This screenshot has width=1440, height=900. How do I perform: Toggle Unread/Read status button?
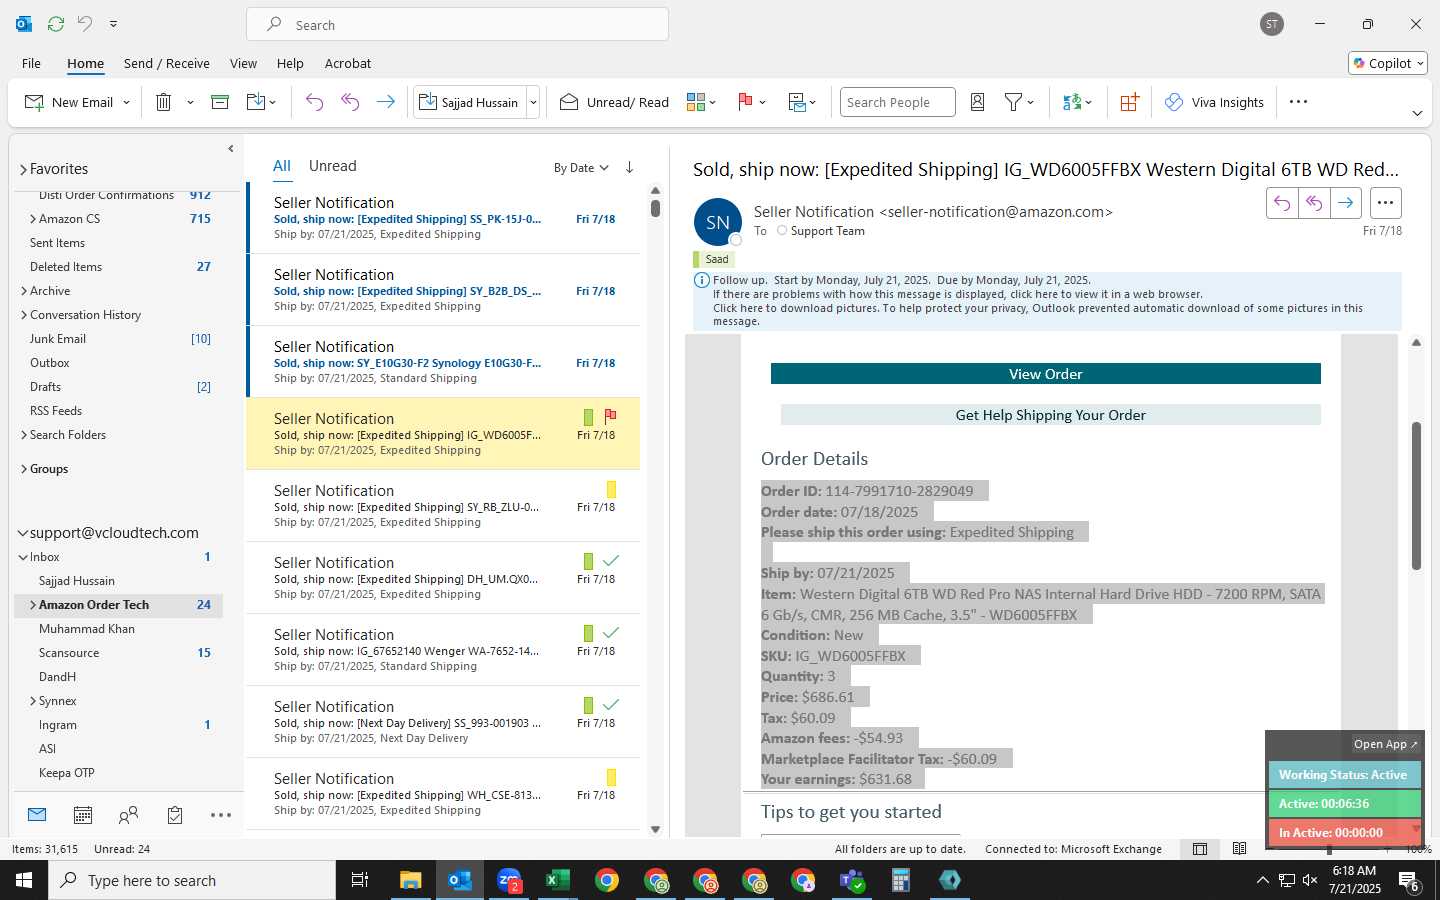coord(614,102)
